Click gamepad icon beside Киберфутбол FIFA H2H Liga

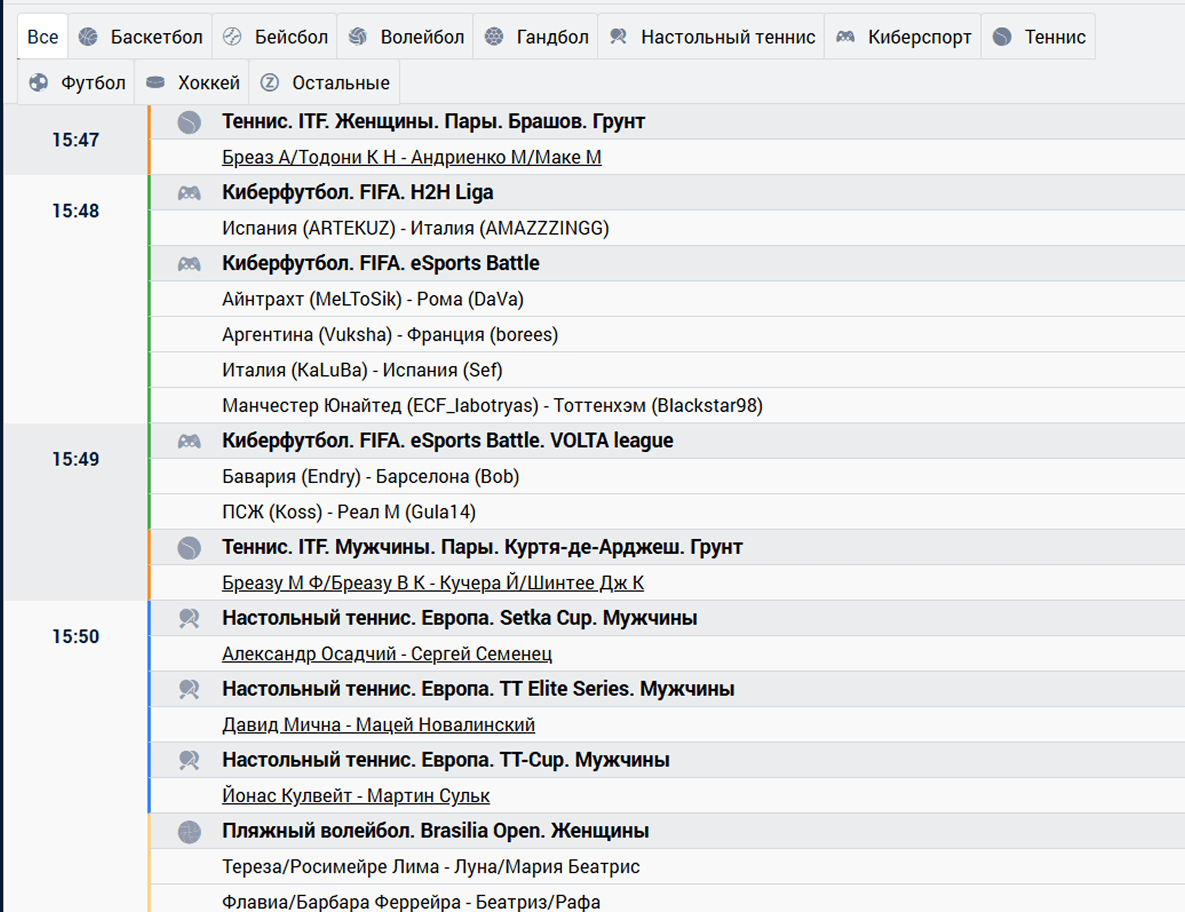tap(189, 193)
